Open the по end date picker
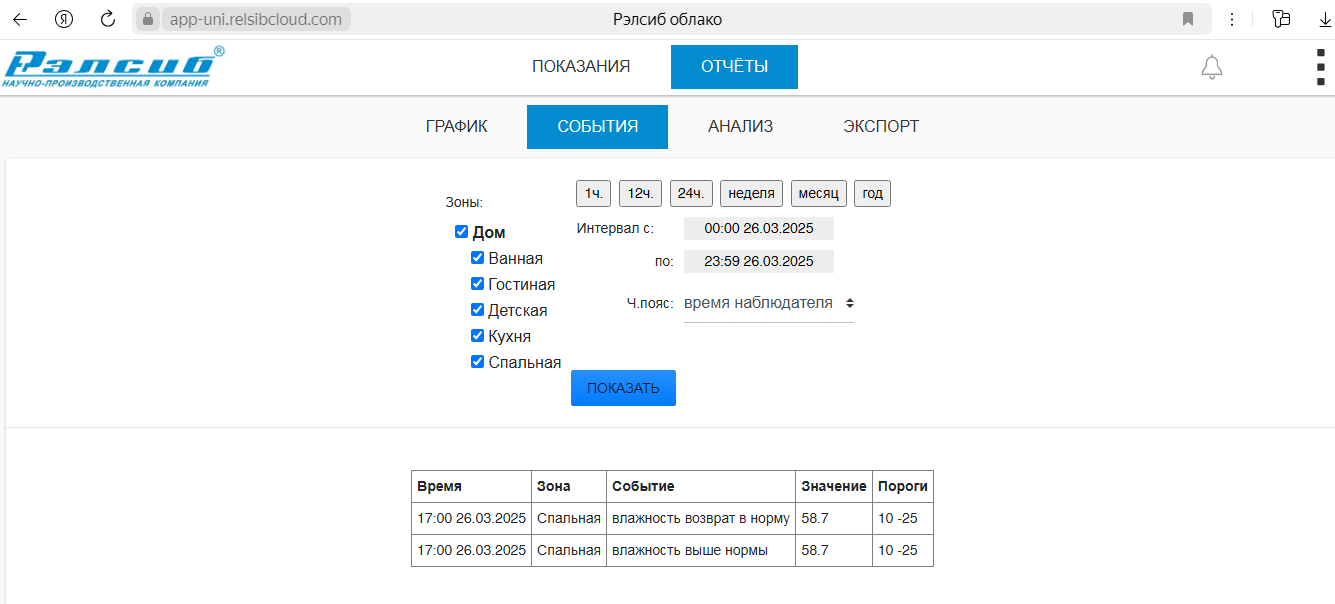Screen dimensions: 1335x604 (x=758, y=262)
